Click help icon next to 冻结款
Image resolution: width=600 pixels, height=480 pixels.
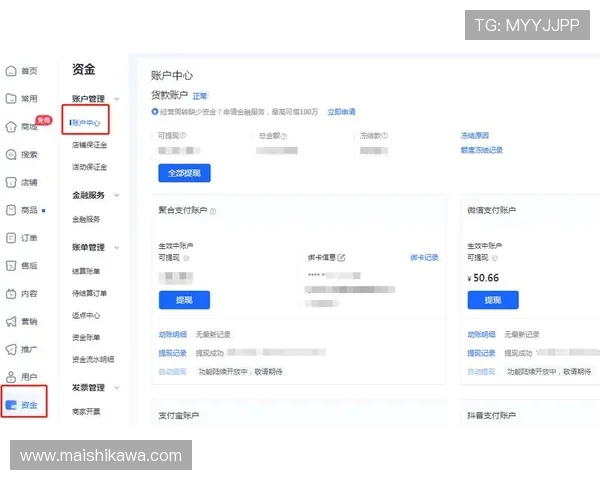[x=385, y=135]
